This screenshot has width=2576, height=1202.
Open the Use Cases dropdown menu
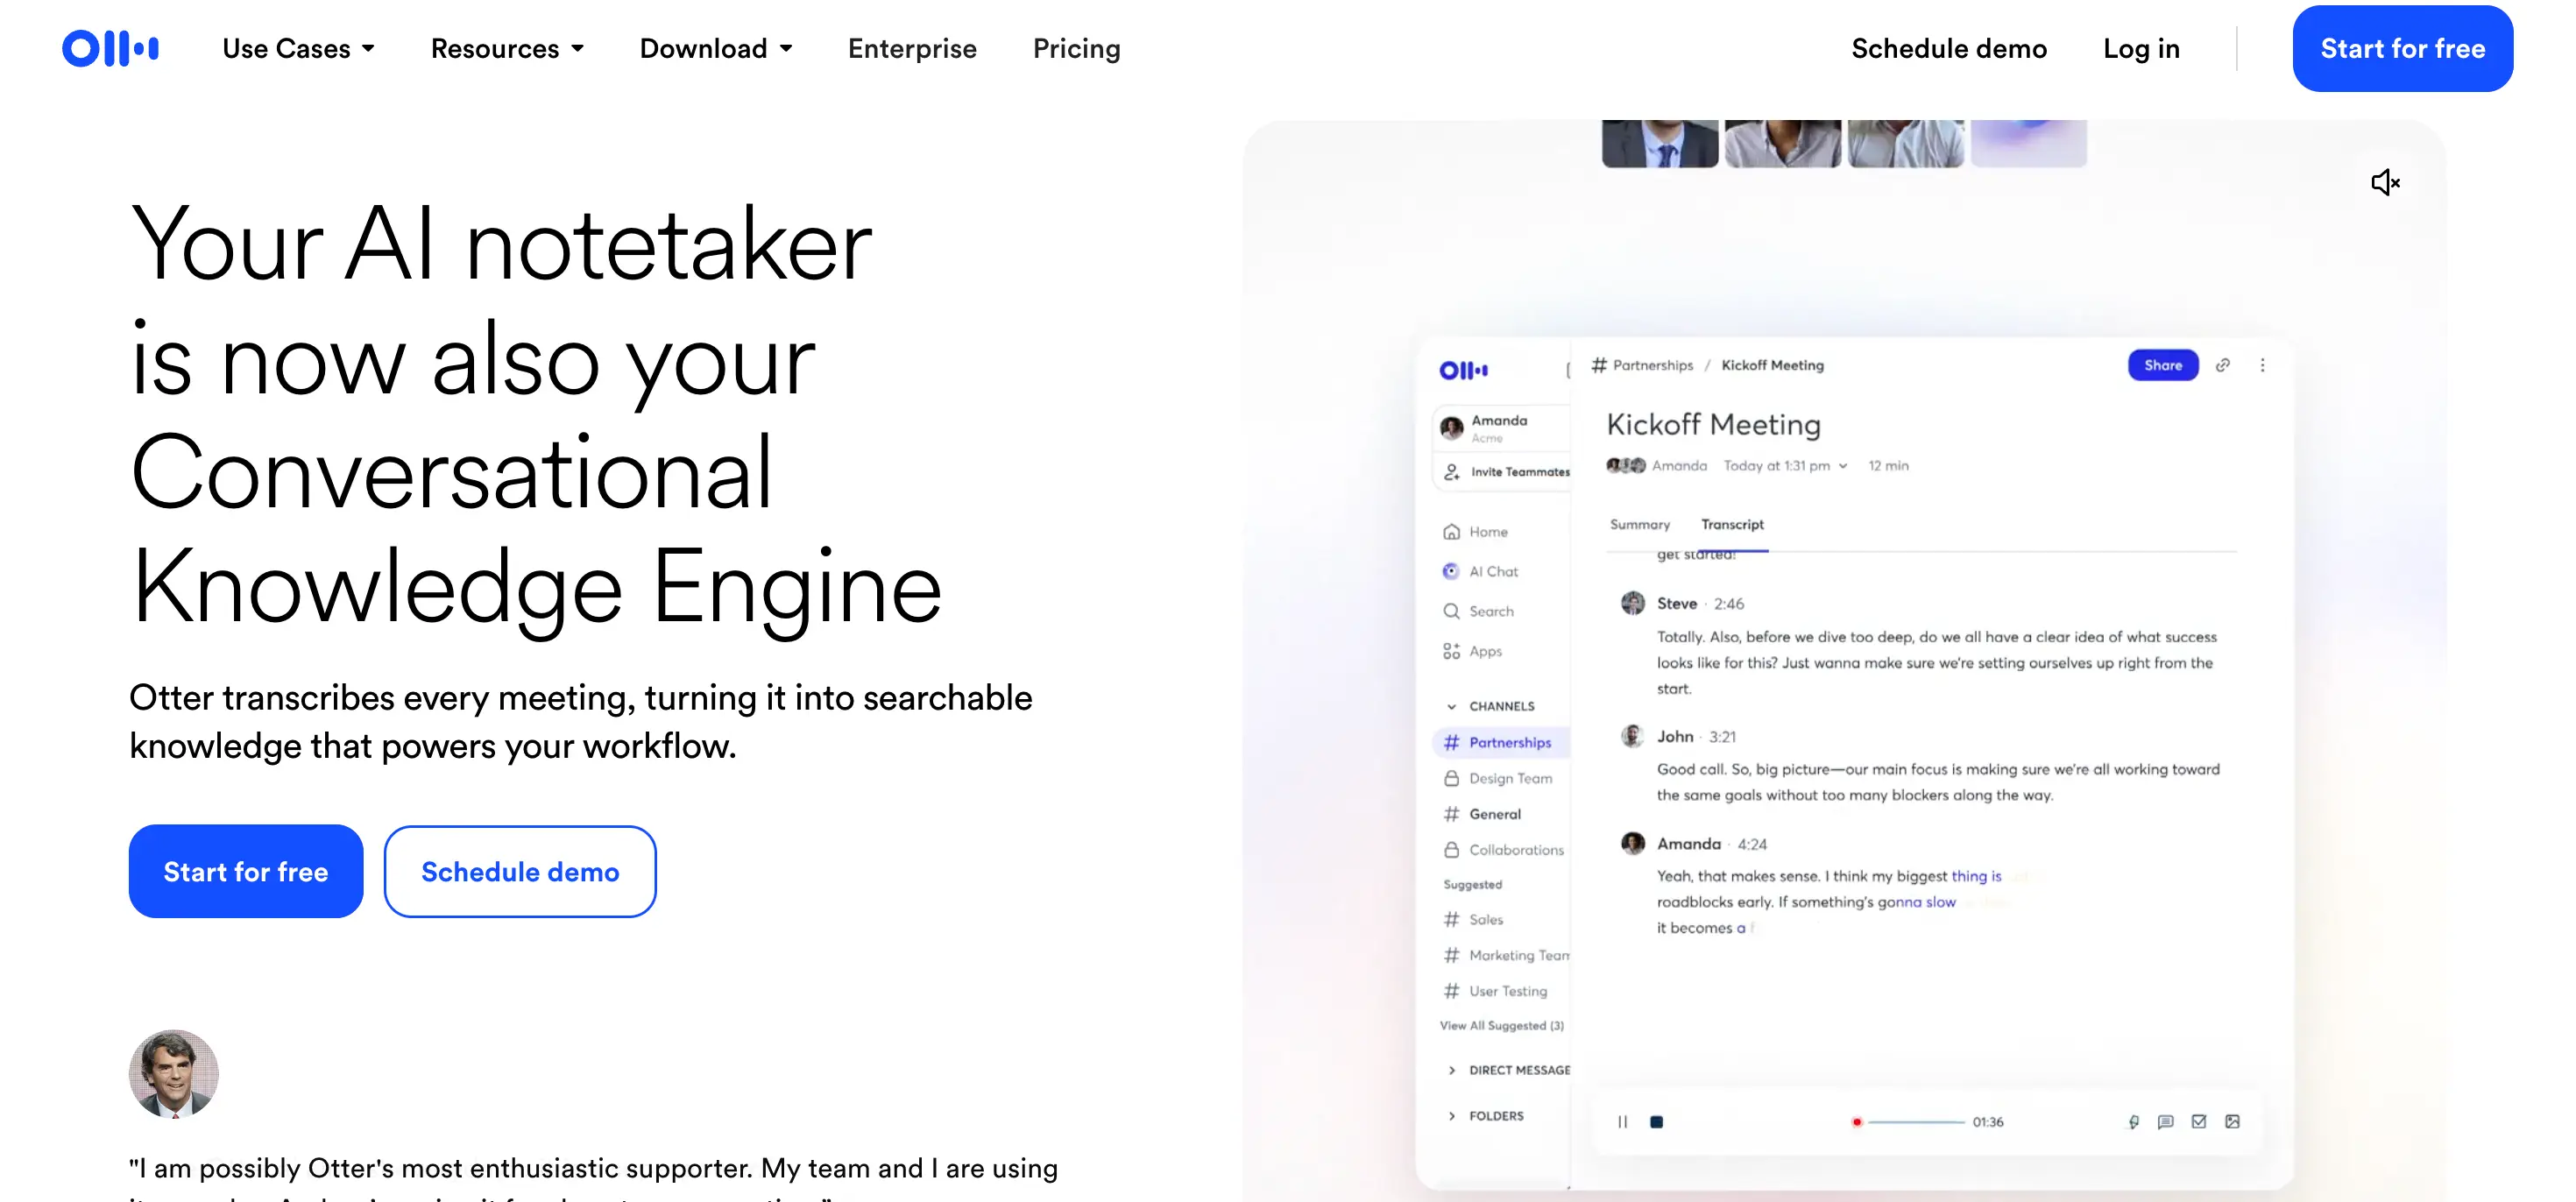coord(298,48)
